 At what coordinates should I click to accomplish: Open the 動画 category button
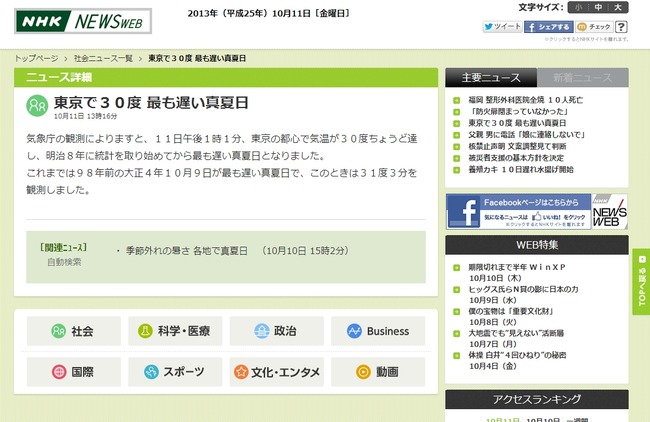(378, 372)
